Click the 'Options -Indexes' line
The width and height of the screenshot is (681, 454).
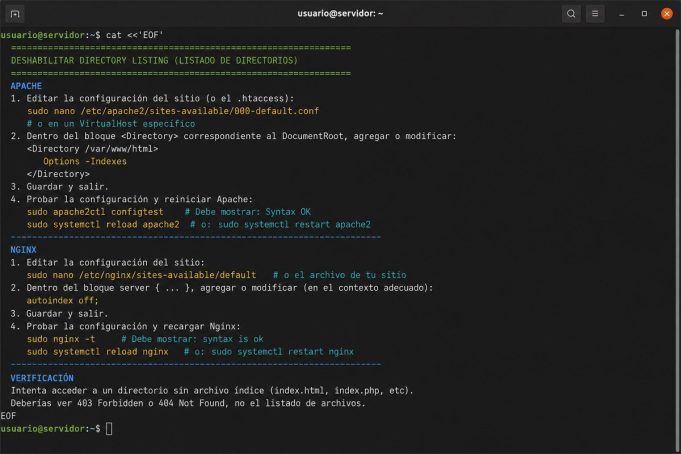pos(85,162)
